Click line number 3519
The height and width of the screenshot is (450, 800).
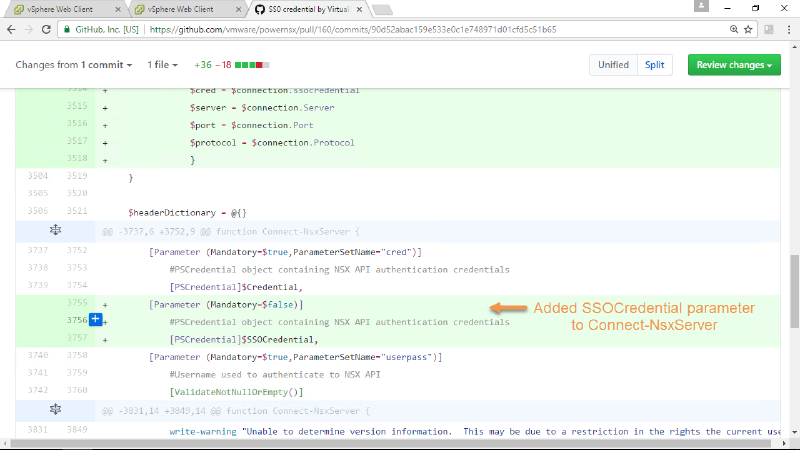tap(77, 176)
